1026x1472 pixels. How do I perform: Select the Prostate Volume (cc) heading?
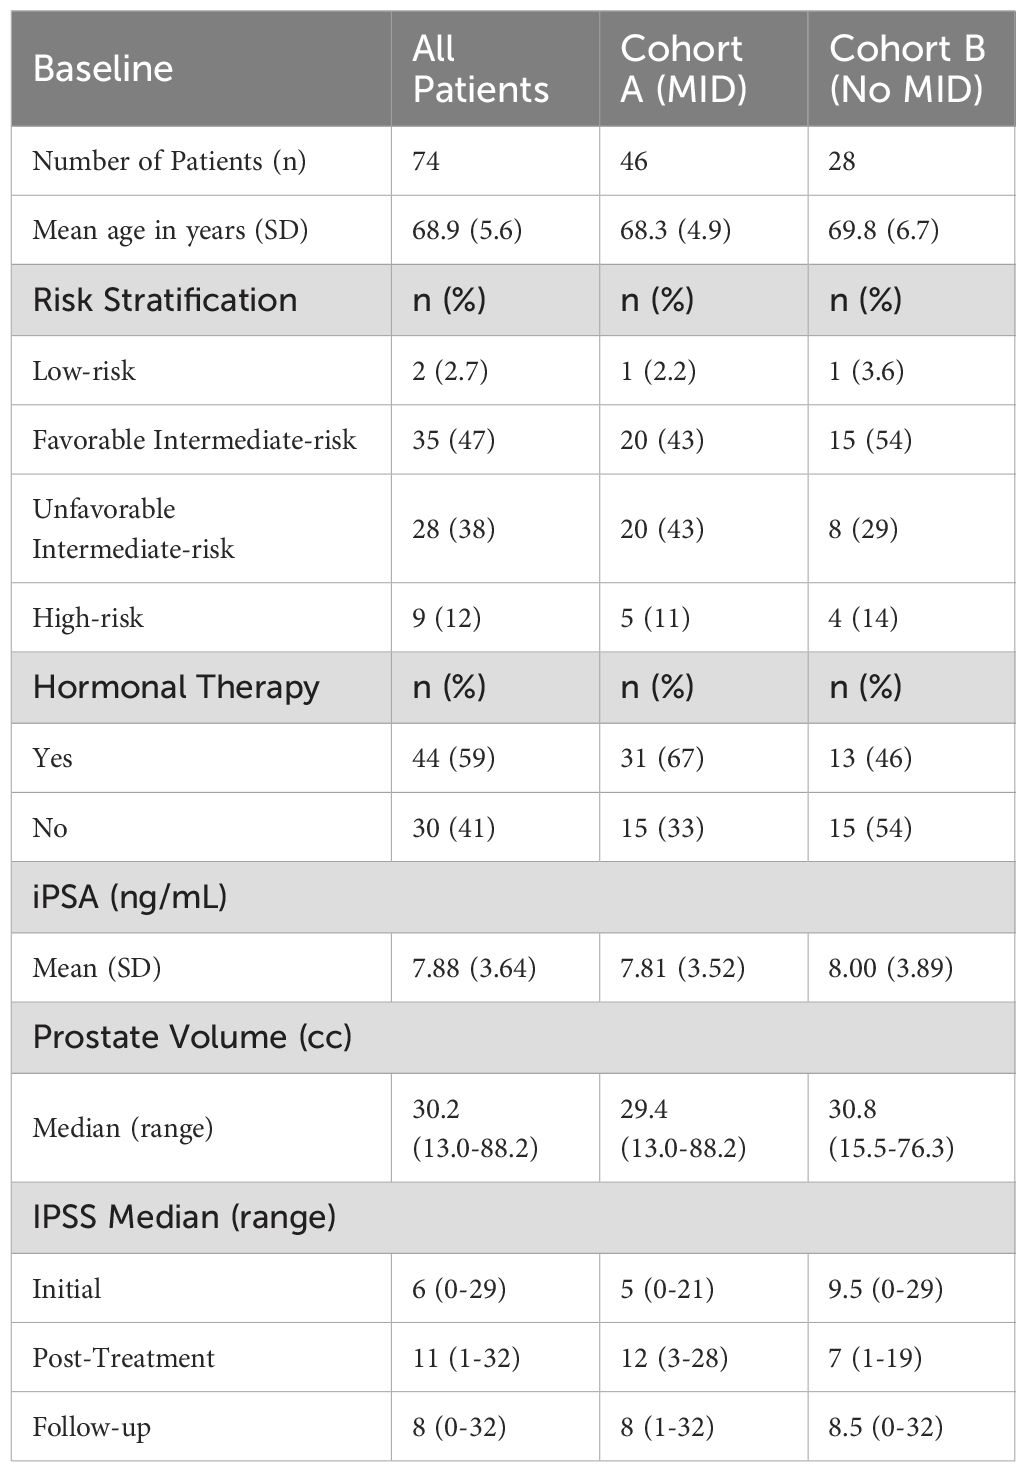pos(192,1037)
